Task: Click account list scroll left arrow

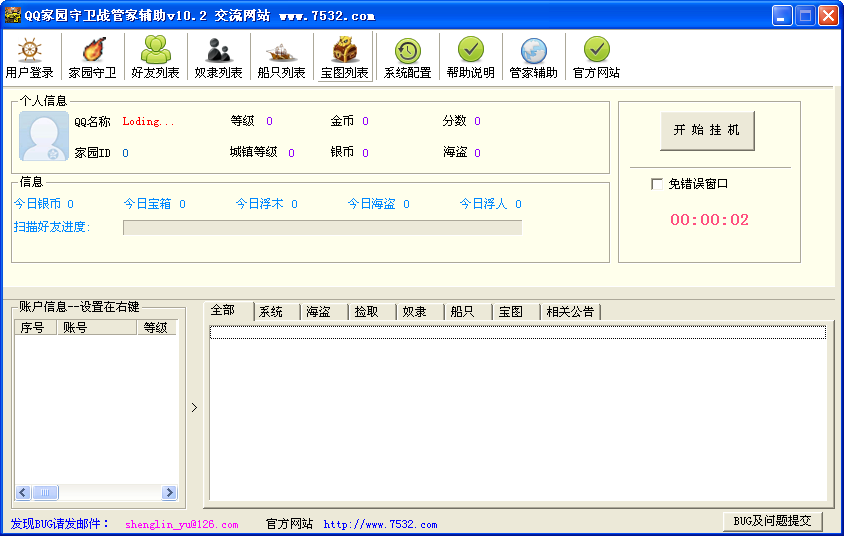Action: coord(23,492)
